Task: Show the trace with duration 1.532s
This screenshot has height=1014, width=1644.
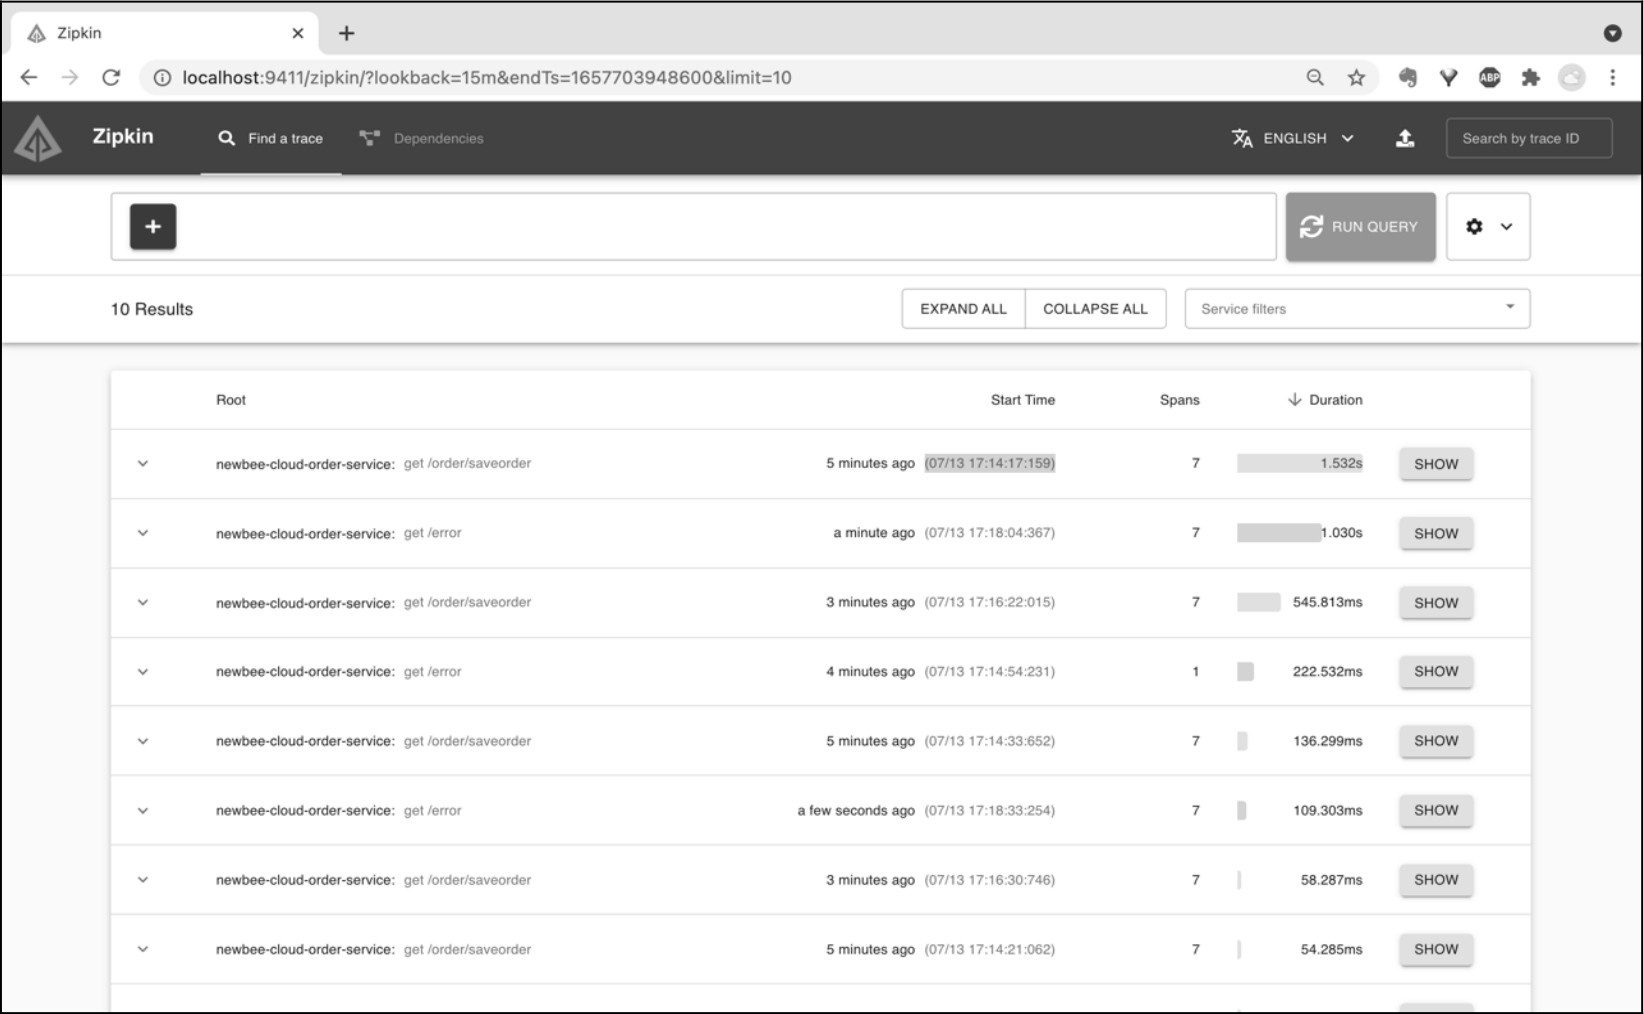Action: tap(1436, 464)
